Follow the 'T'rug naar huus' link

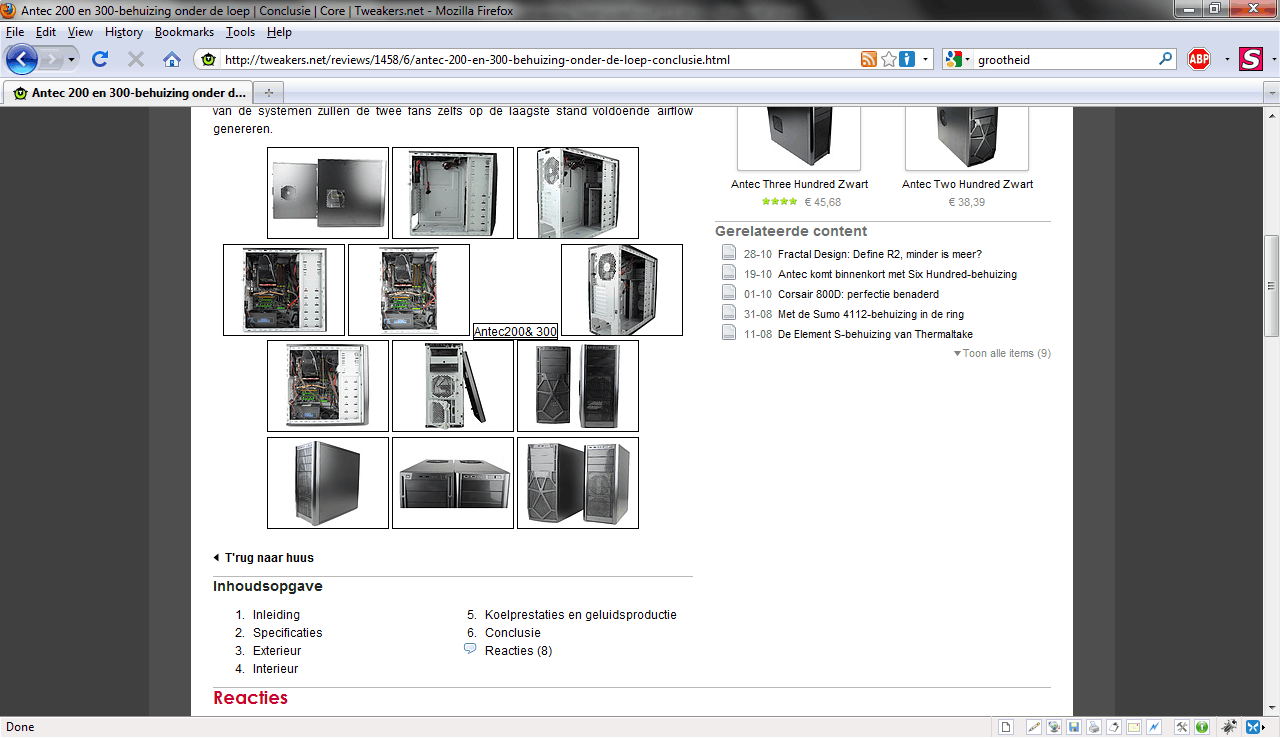coord(269,558)
